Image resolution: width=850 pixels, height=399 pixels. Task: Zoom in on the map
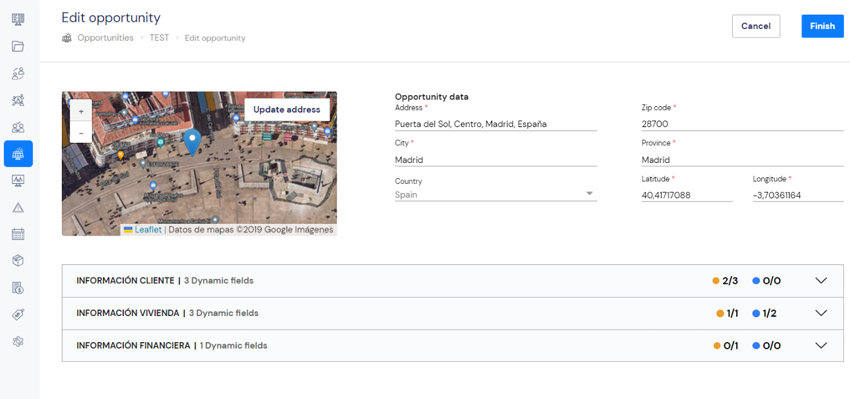[81, 111]
